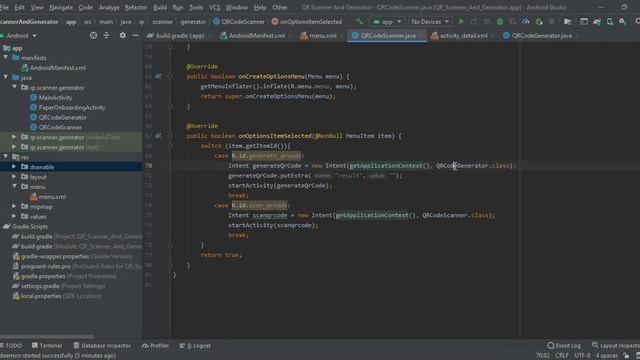Click Sync Project with Gradle Files icon
This screenshot has height=360, width=640.
tap(597, 22)
